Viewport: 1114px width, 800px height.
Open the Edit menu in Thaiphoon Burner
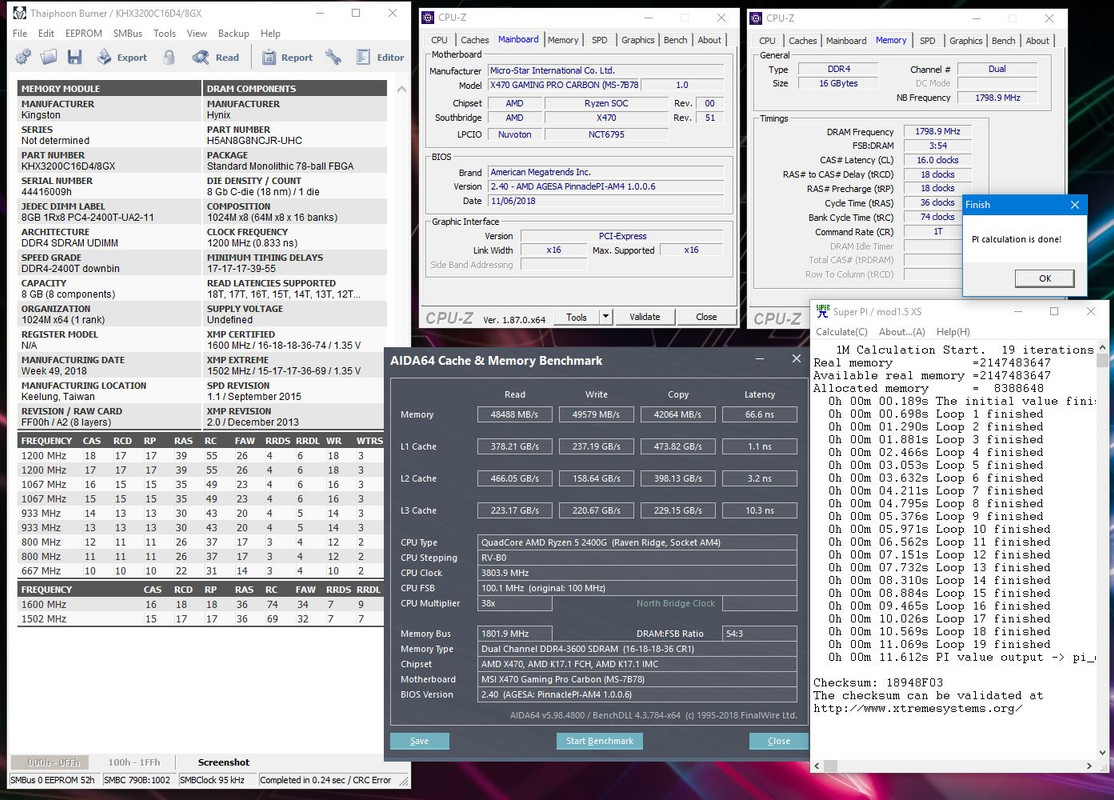(46, 33)
